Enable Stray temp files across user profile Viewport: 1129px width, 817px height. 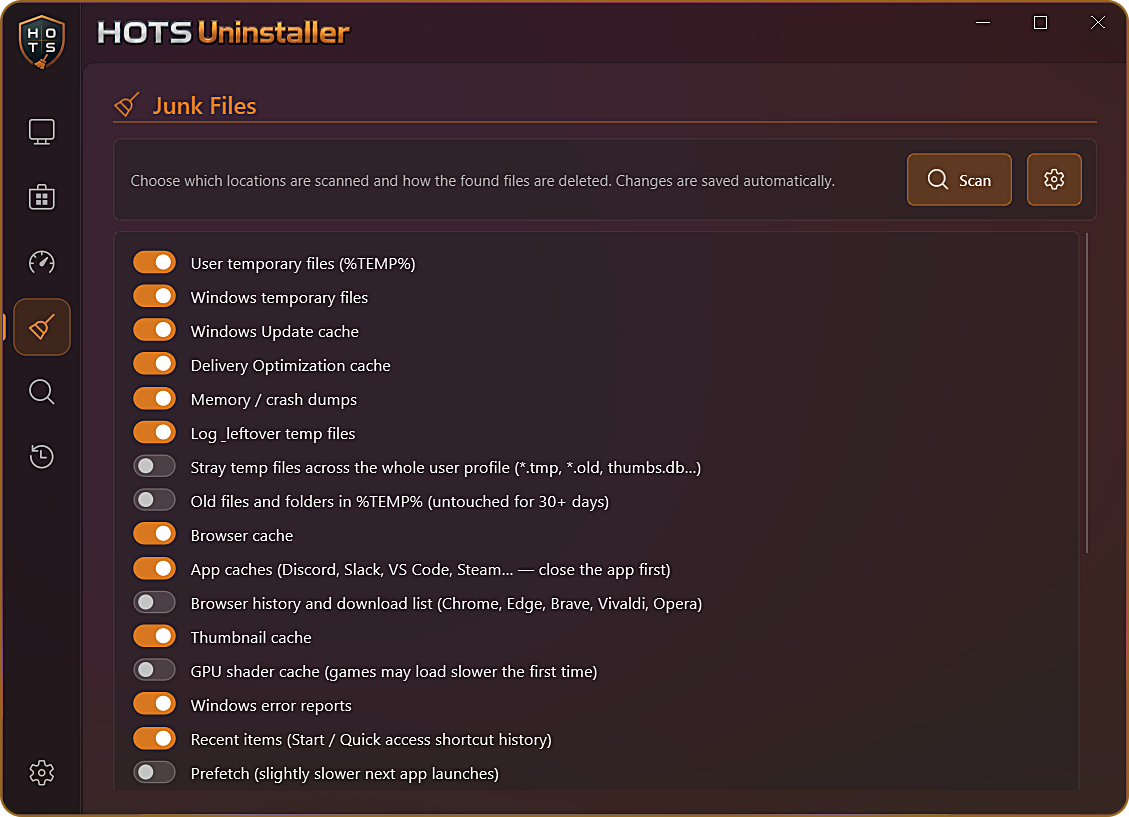[155, 466]
